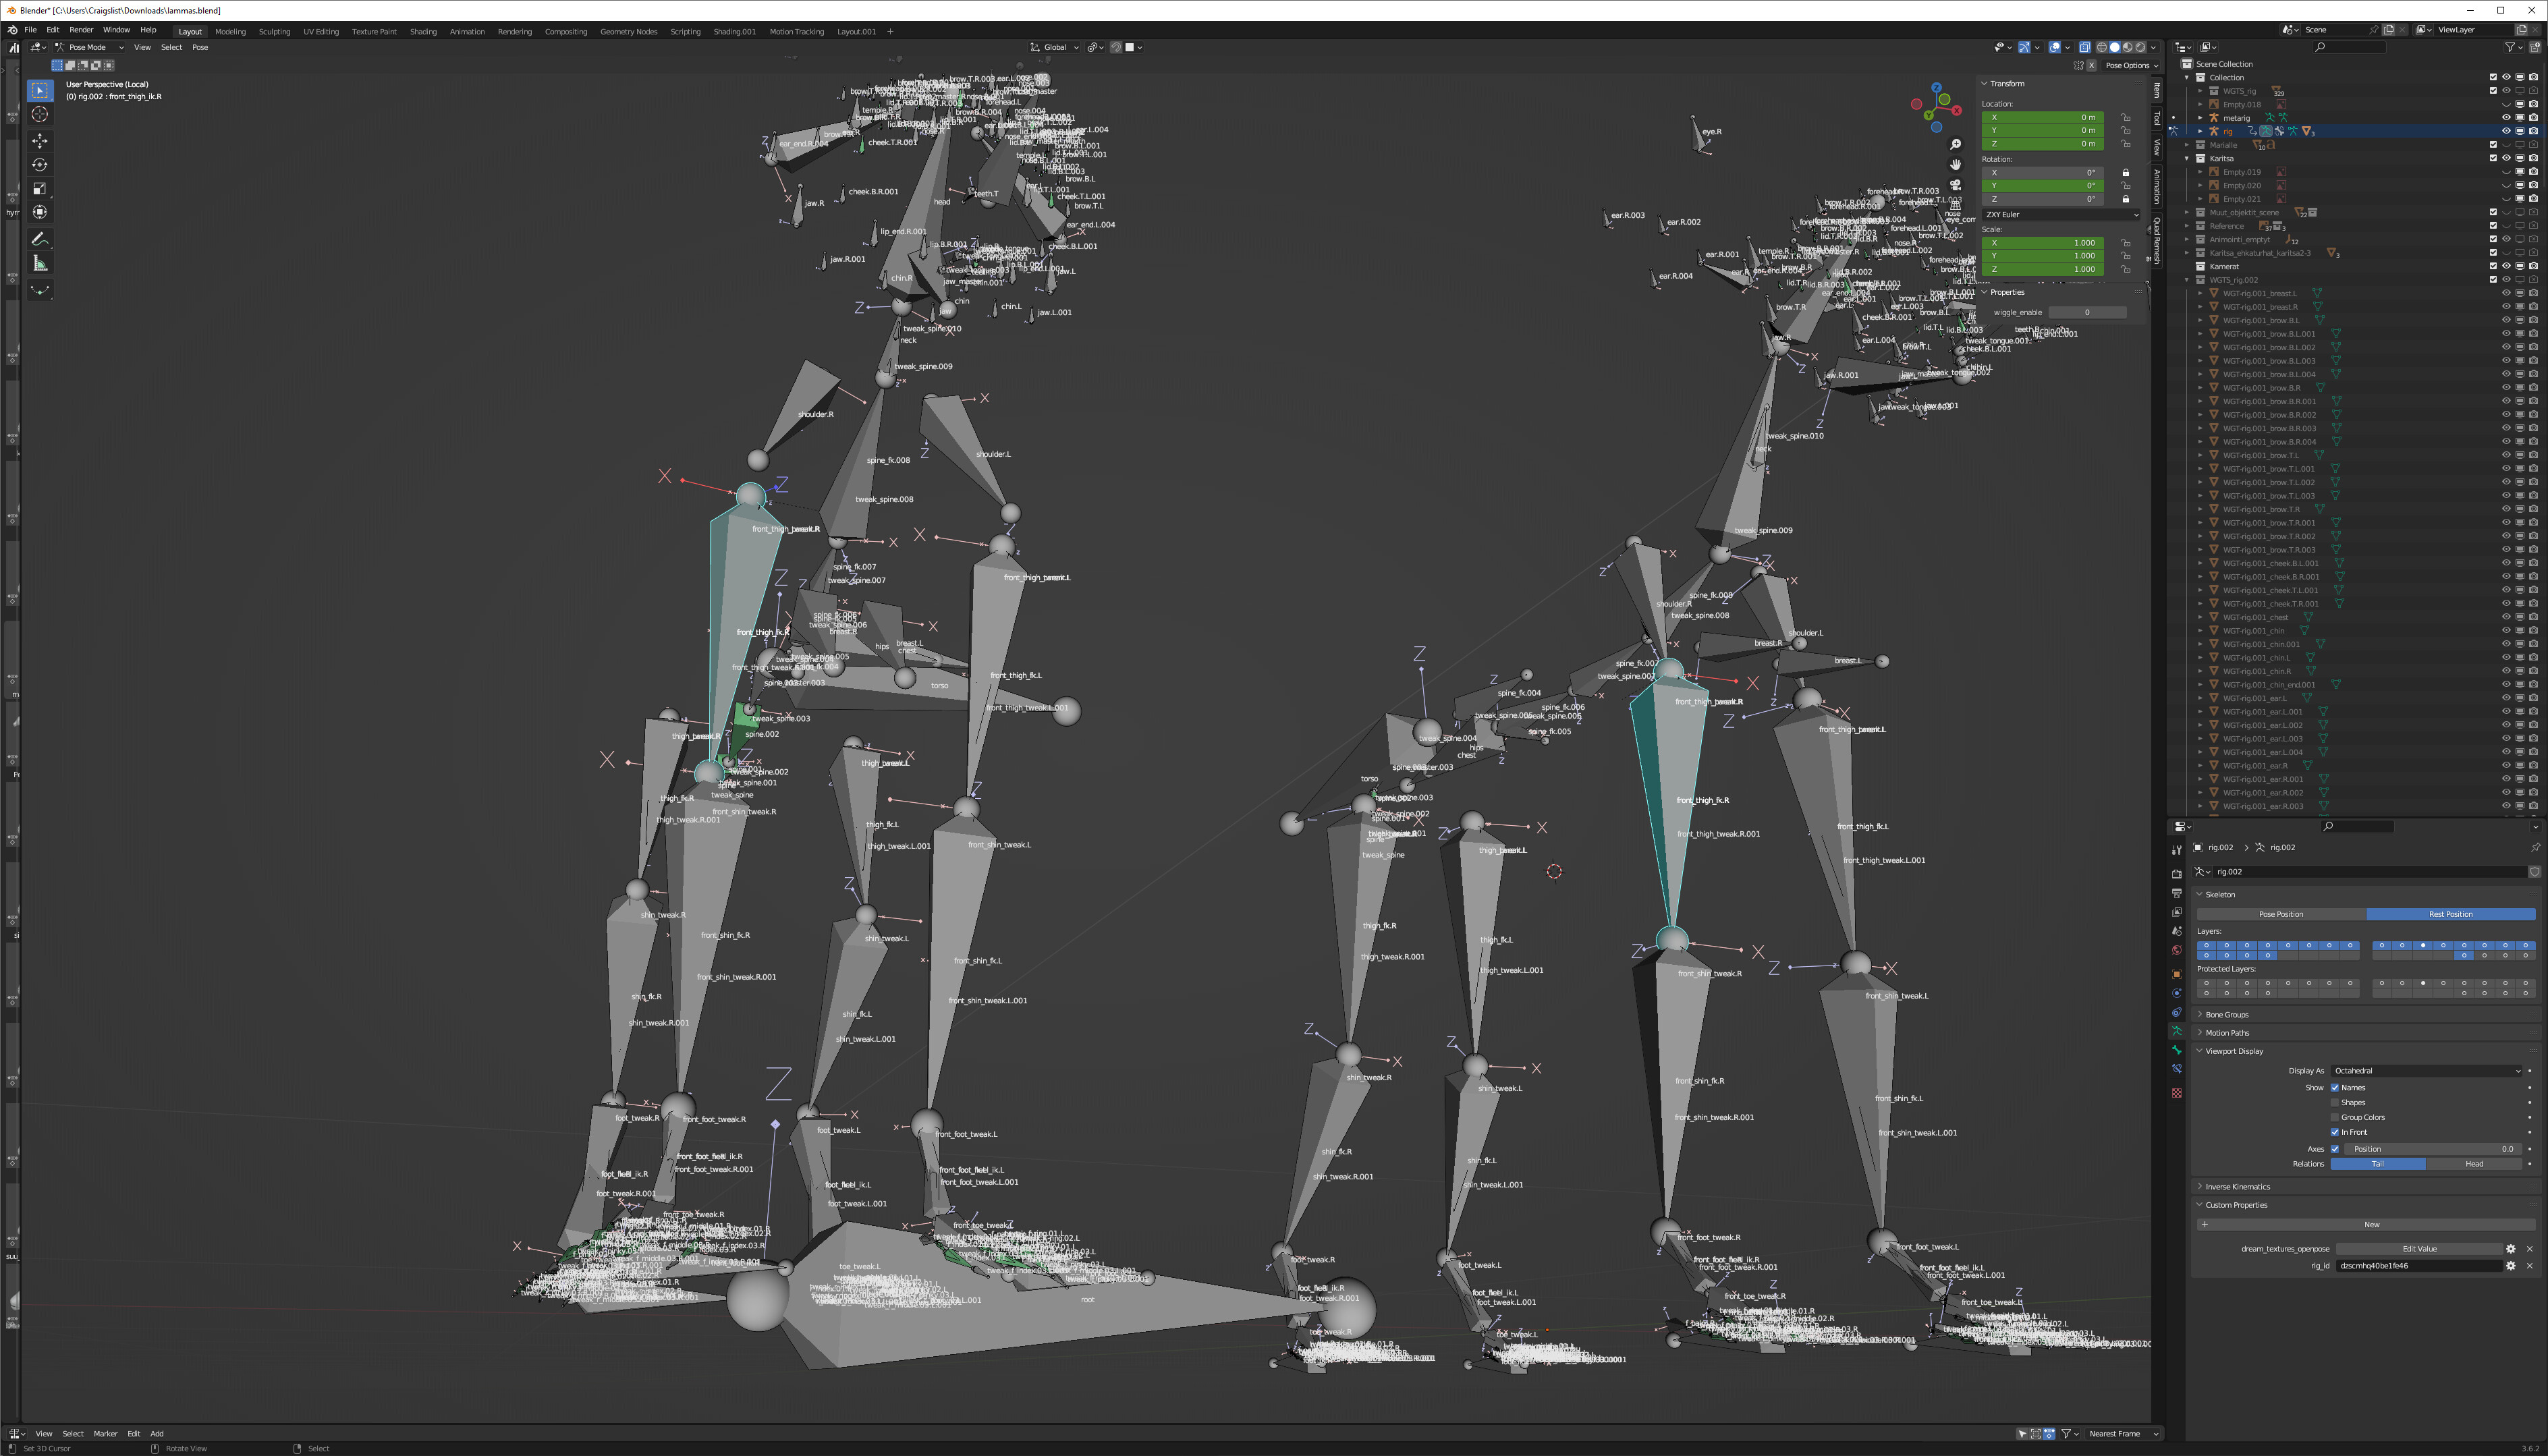Click the pan hand gizmo icon
Viewport: 2548px width, 1456px height.
point(1955,165)
